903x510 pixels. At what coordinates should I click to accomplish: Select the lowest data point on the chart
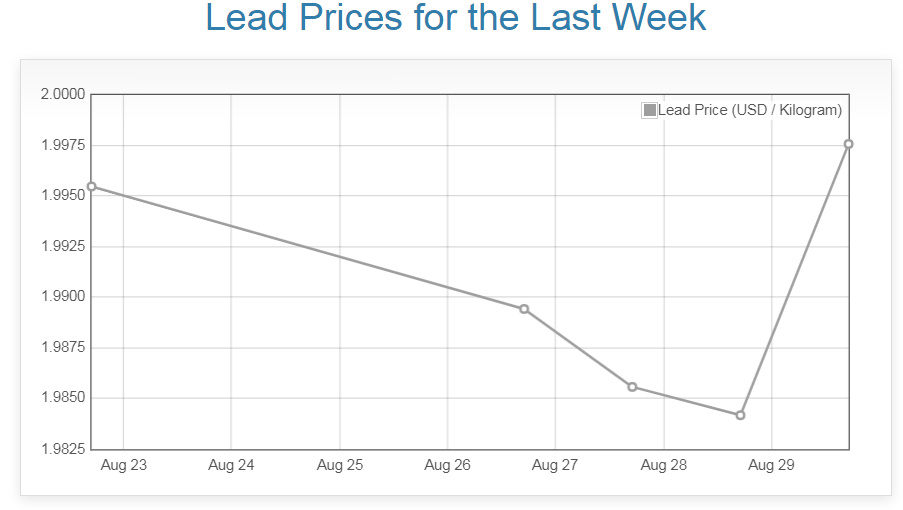coord(740,415)
